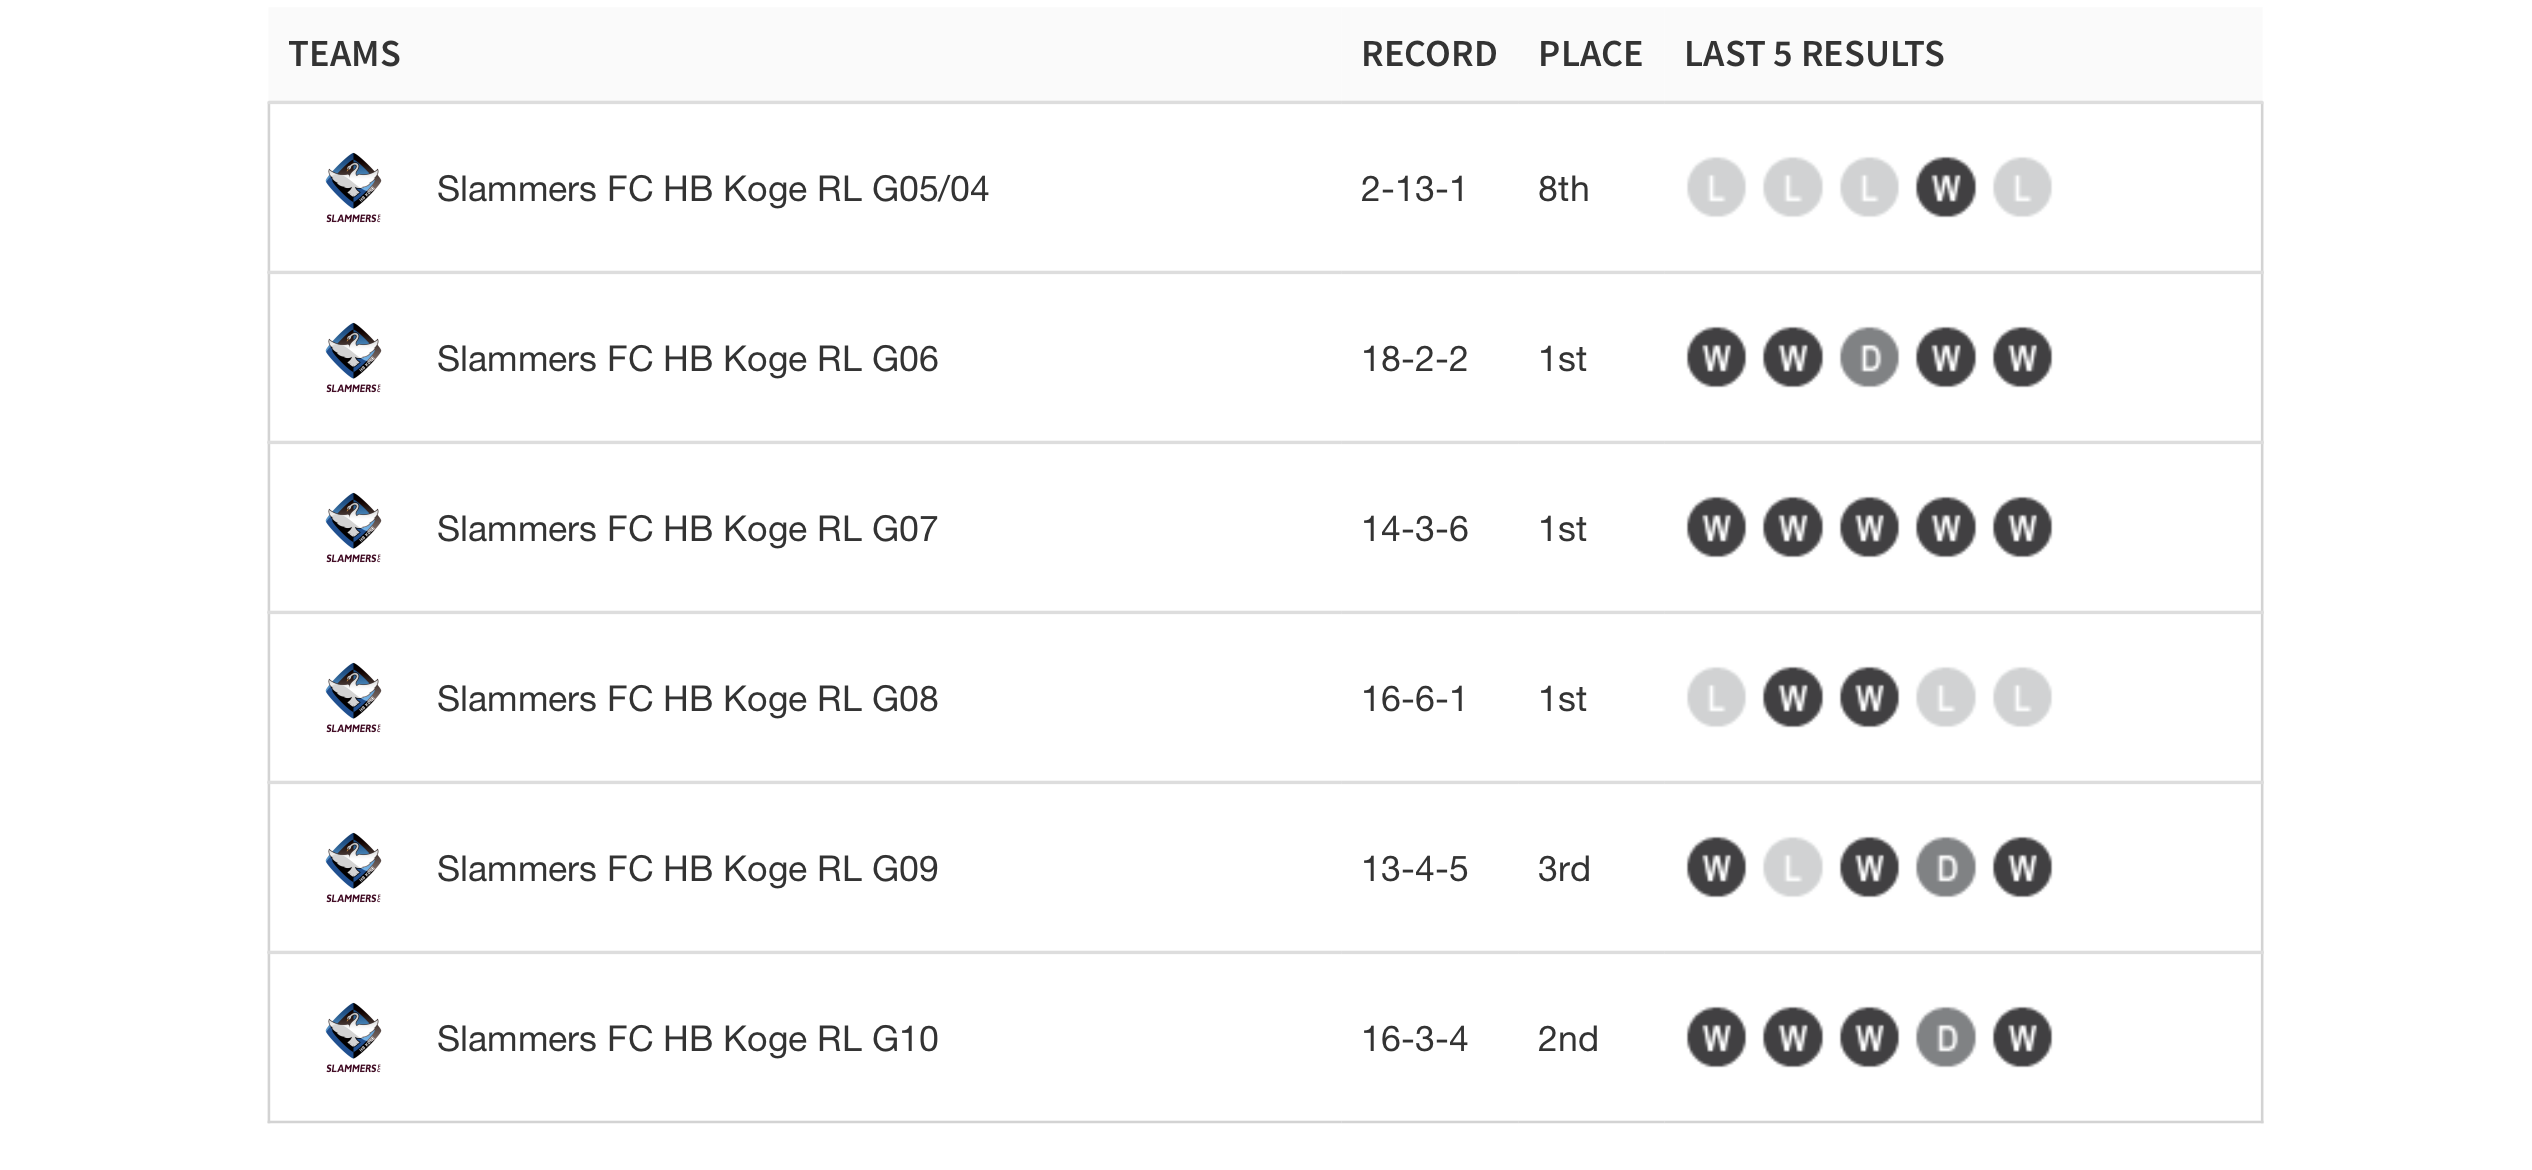Viewport: 2532px width, 1170px height.
Task: Click the Slammers logo beside G07 team
Action: [353, 528]
